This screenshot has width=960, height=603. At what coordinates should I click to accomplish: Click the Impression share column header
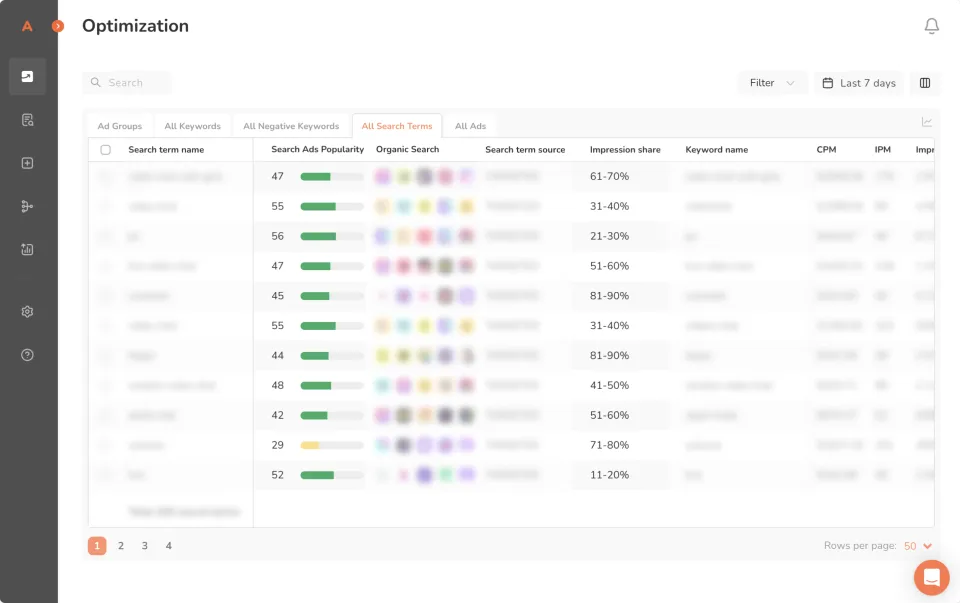click(x=625, y=149)
